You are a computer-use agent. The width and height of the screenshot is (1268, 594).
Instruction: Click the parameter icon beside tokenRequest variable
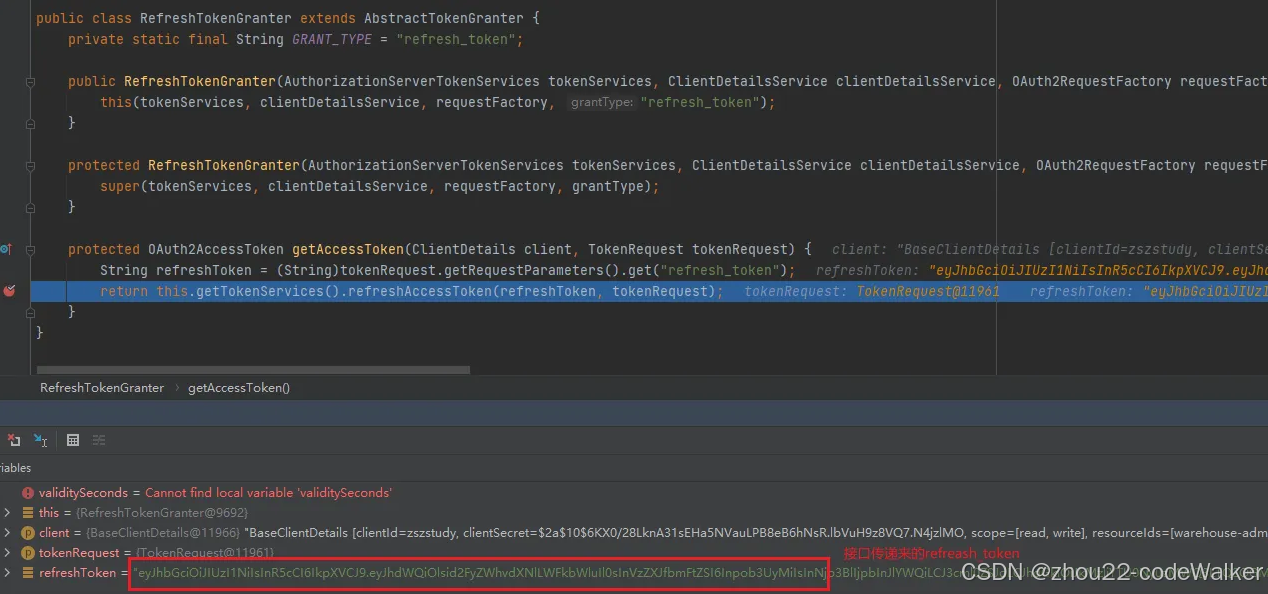point(28,553)
